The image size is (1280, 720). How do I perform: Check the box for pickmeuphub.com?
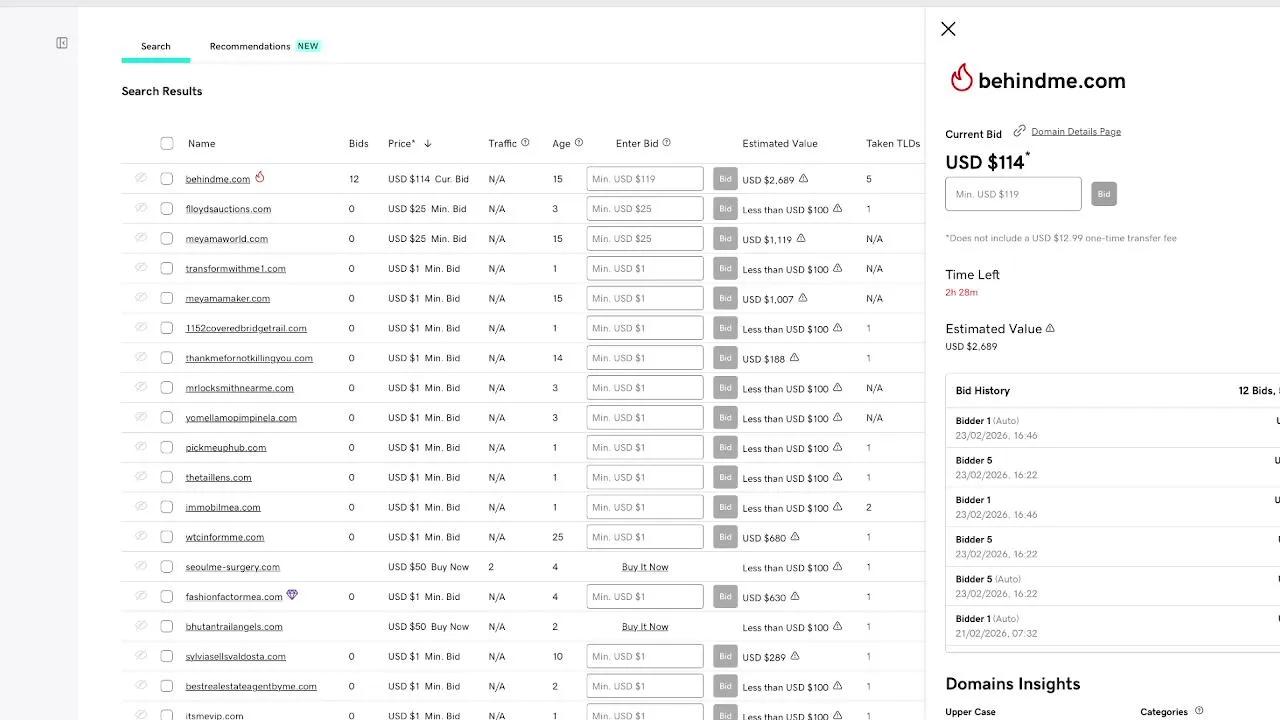(167, 448)
